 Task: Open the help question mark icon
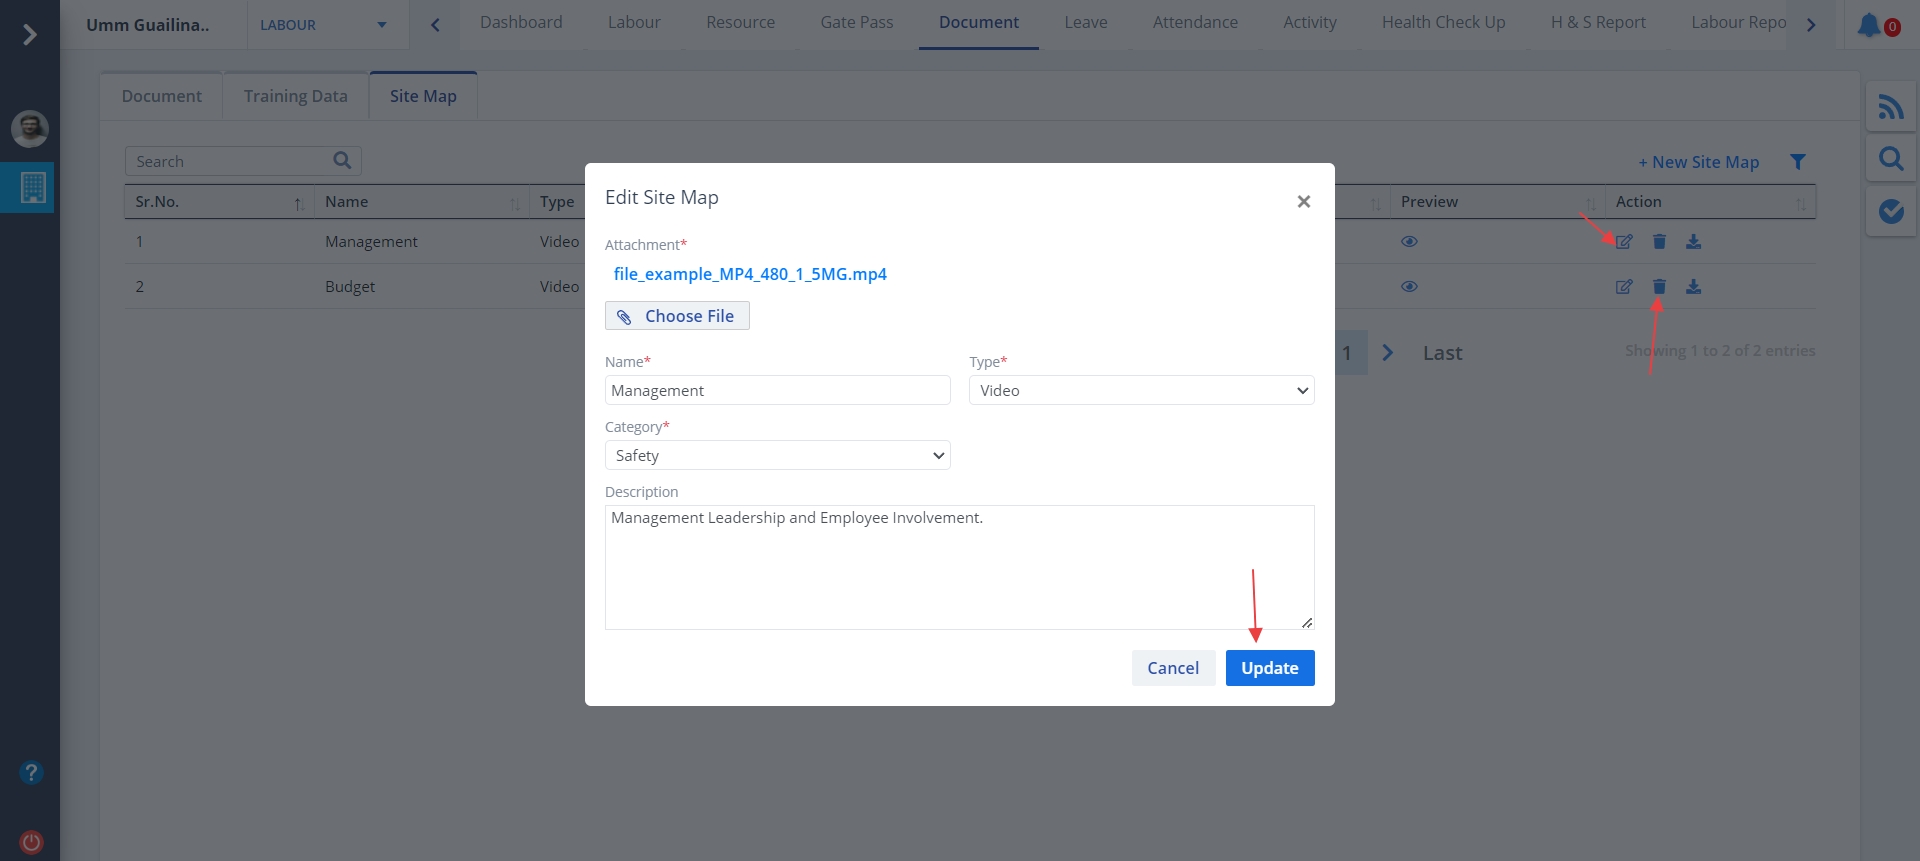coord(31,773)
